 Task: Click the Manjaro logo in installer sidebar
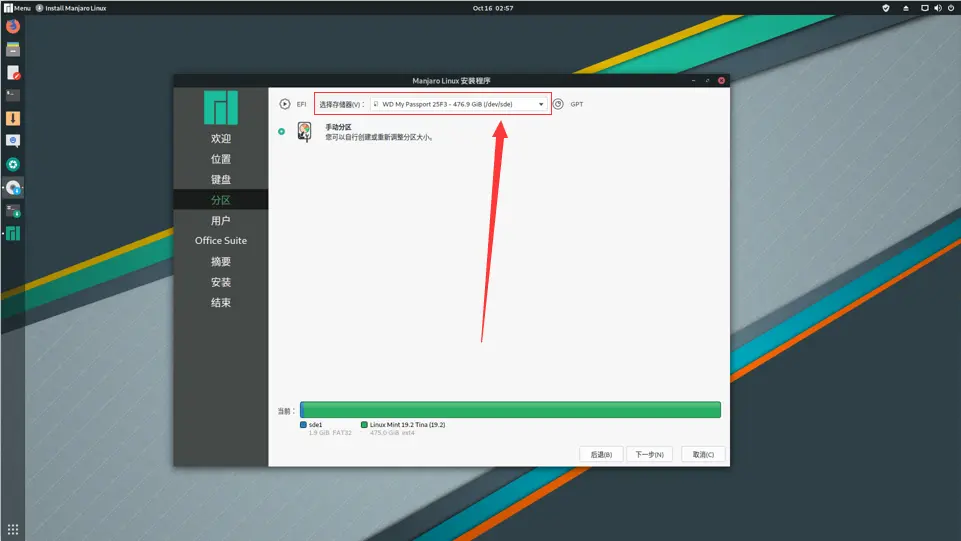[221, 107]
